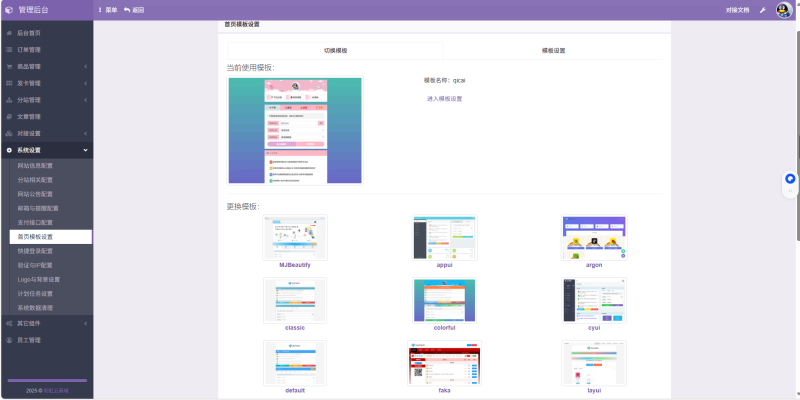
Task: Click the grid icon next to 发卡管理
Action: tap(9, 83)
